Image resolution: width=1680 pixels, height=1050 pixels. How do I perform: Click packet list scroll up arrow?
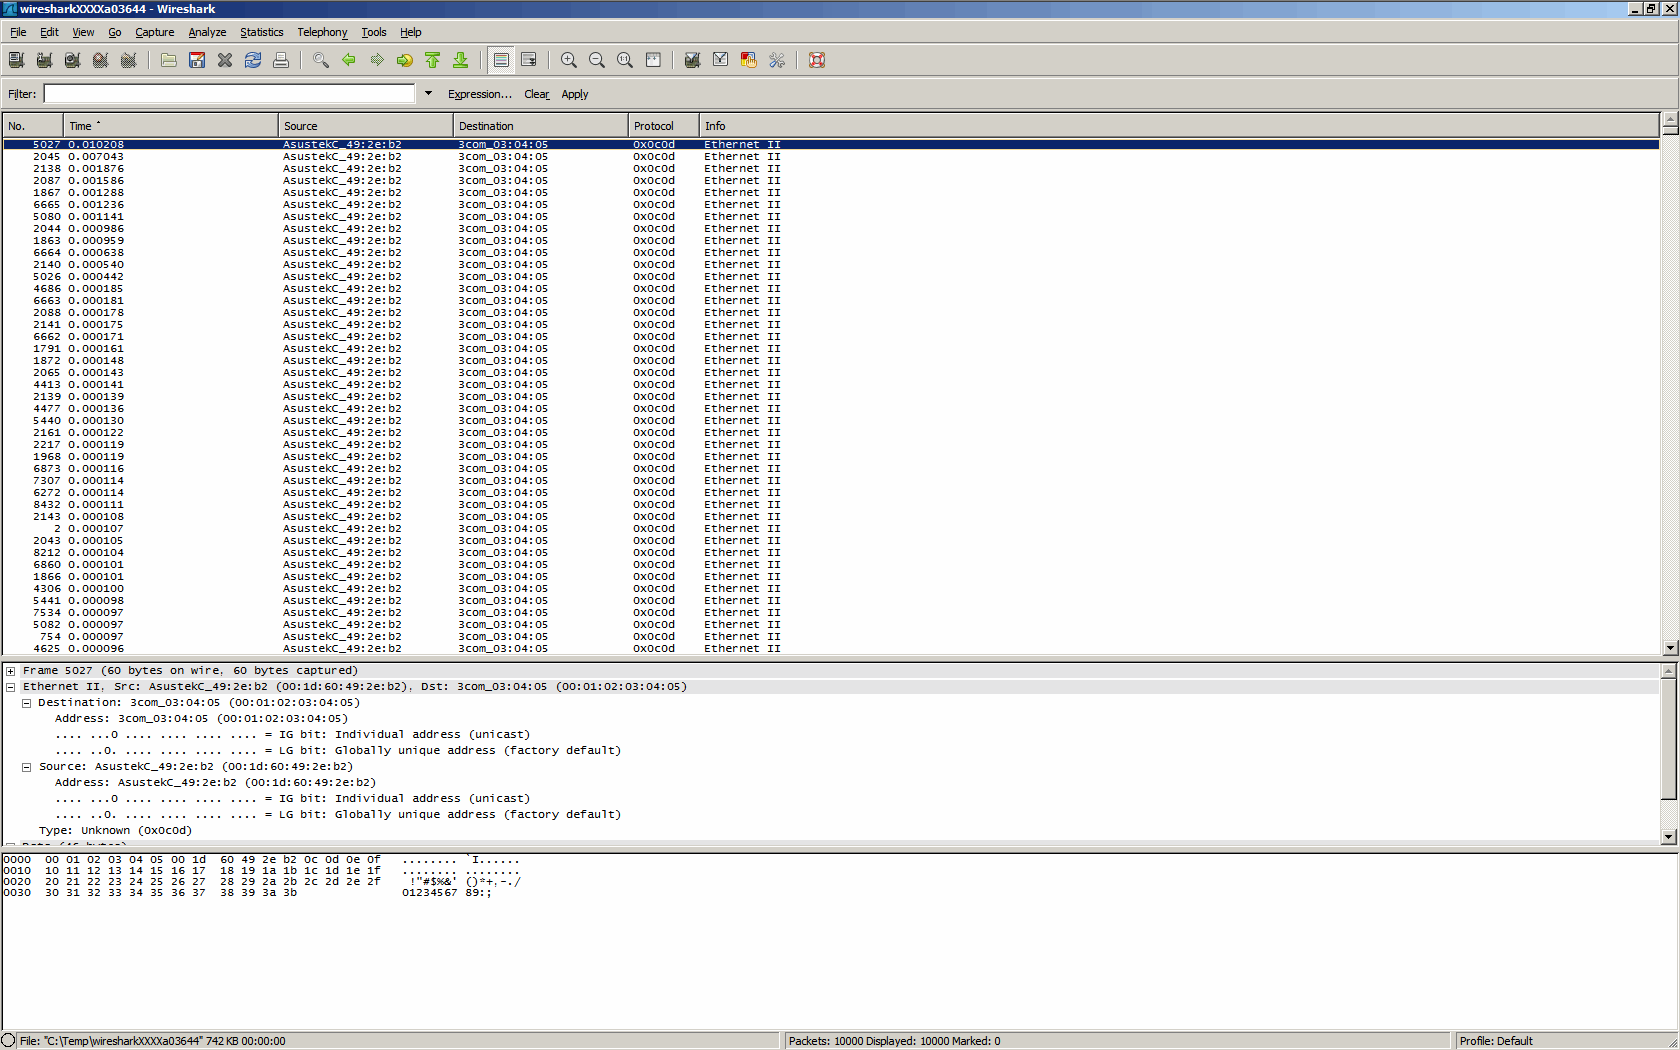click(x=1670, y=119)
